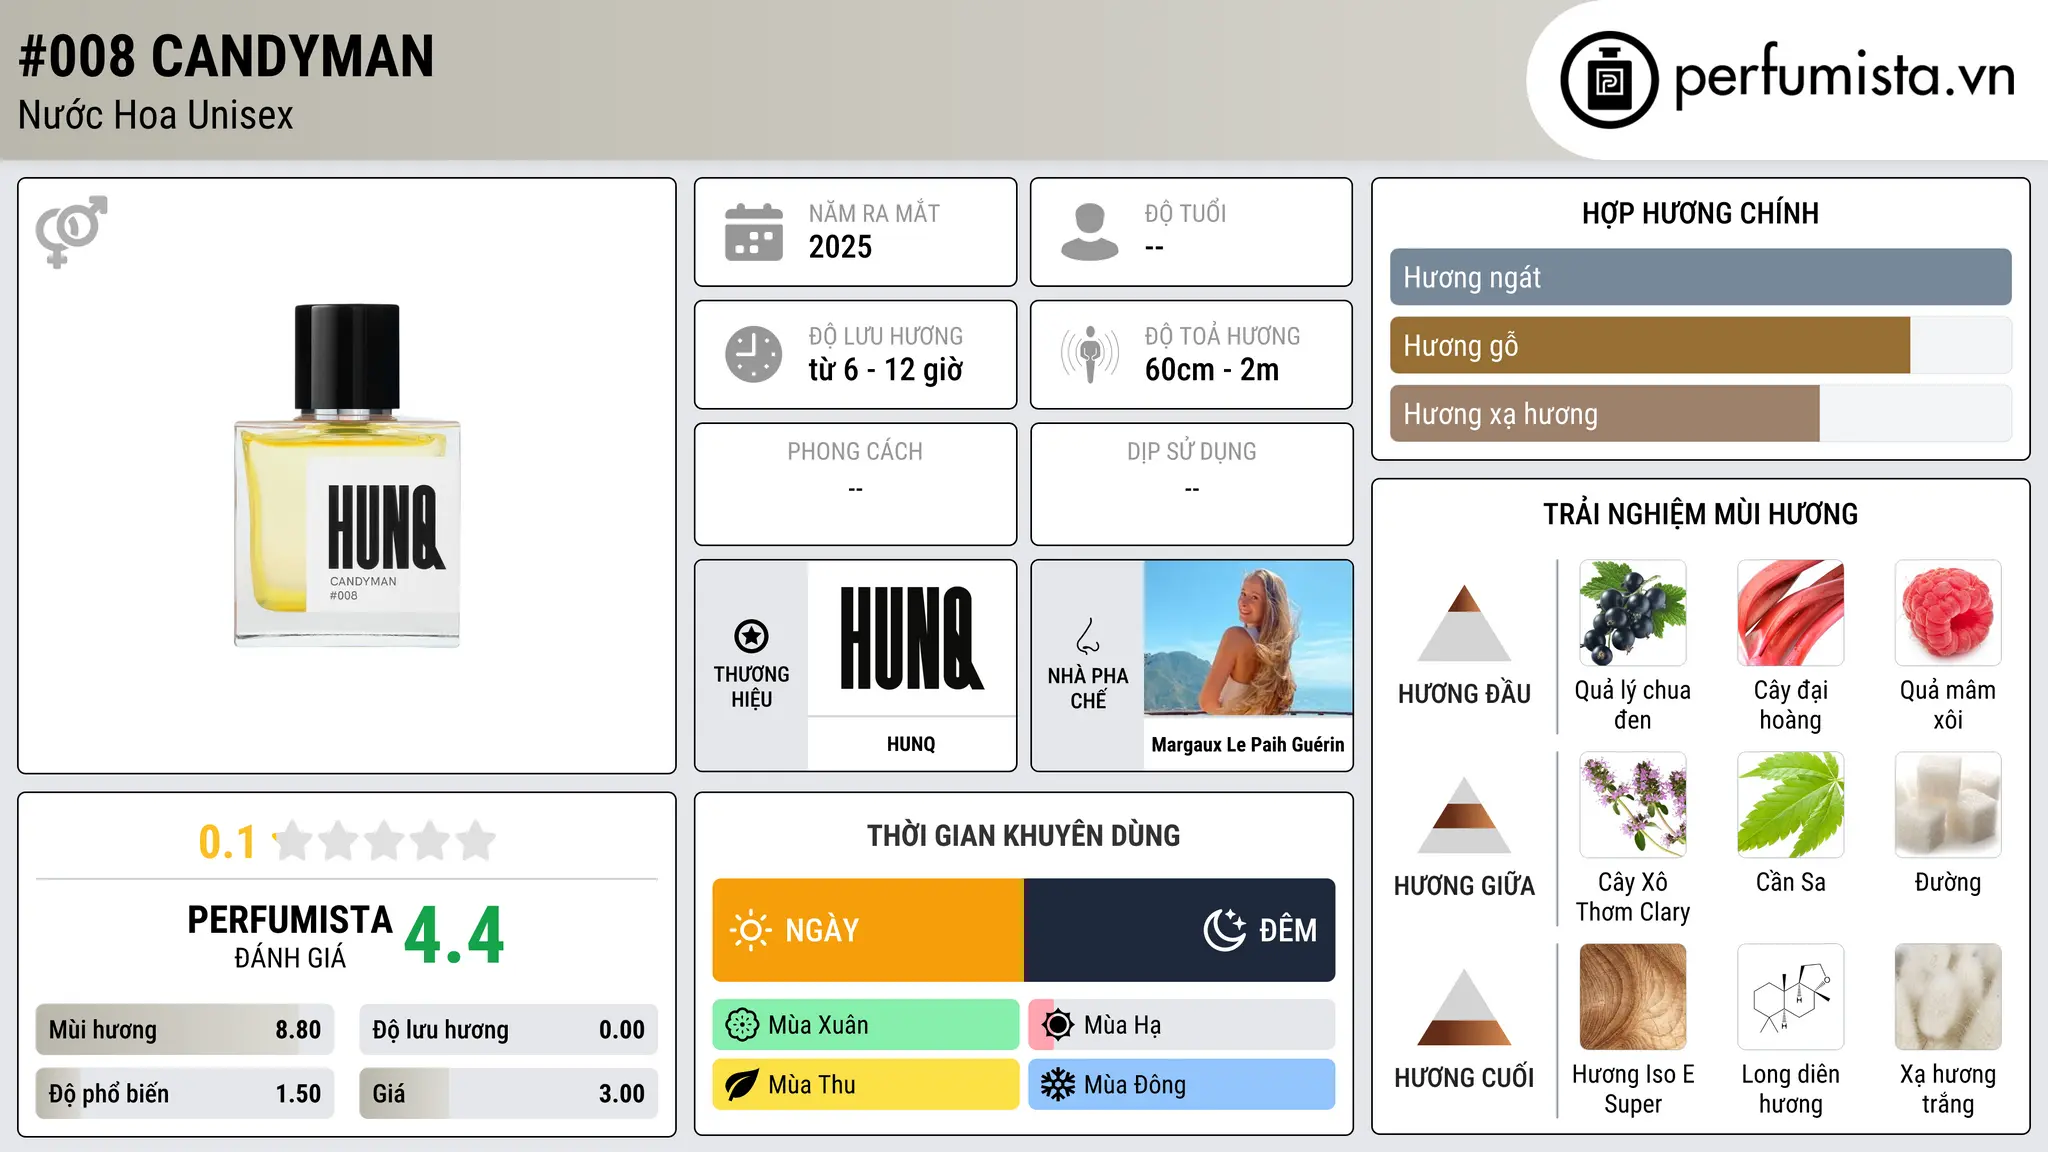2048x1152 pixels.
Task: Select the Cây Xô Thơm Clary note image
Action: click(1633, 805)
